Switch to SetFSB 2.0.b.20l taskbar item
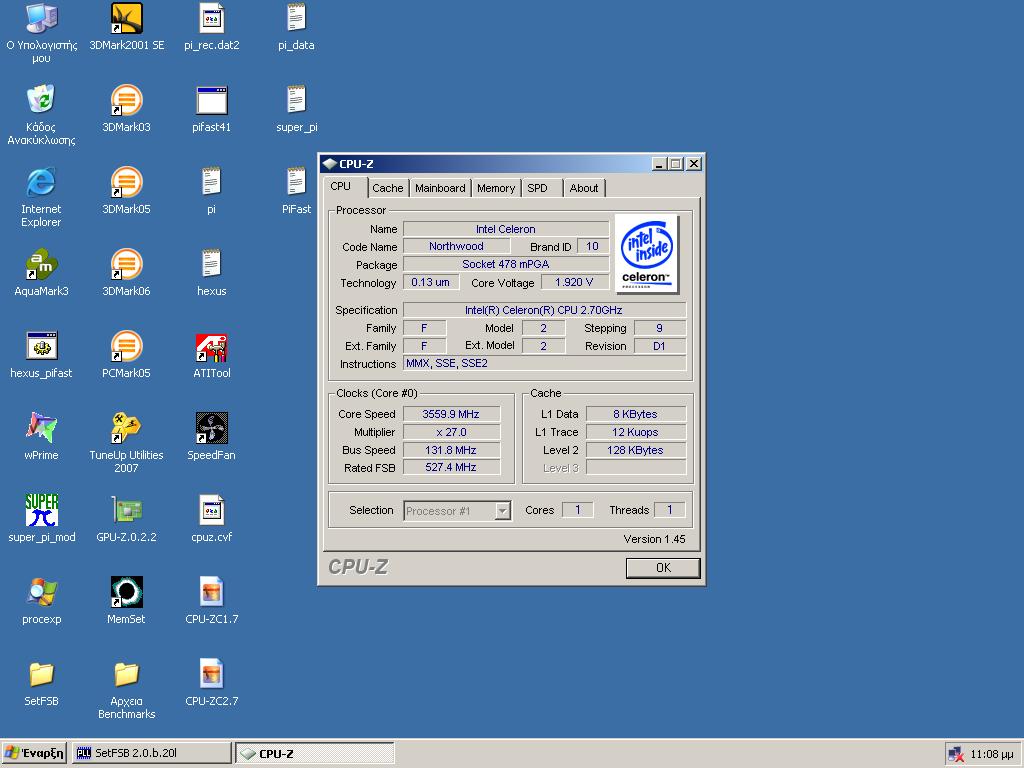 click(152, 753)
